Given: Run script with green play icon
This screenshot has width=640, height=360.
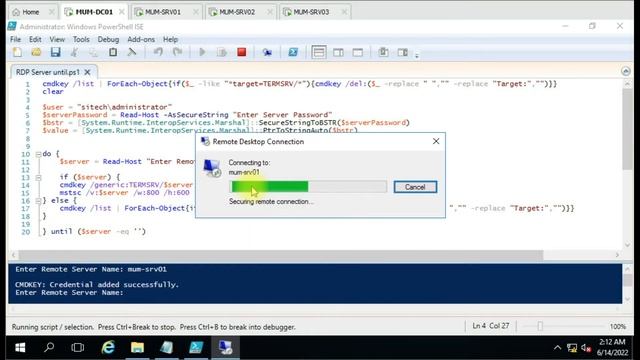Looking at the screenshot, I should click(202, 52).
